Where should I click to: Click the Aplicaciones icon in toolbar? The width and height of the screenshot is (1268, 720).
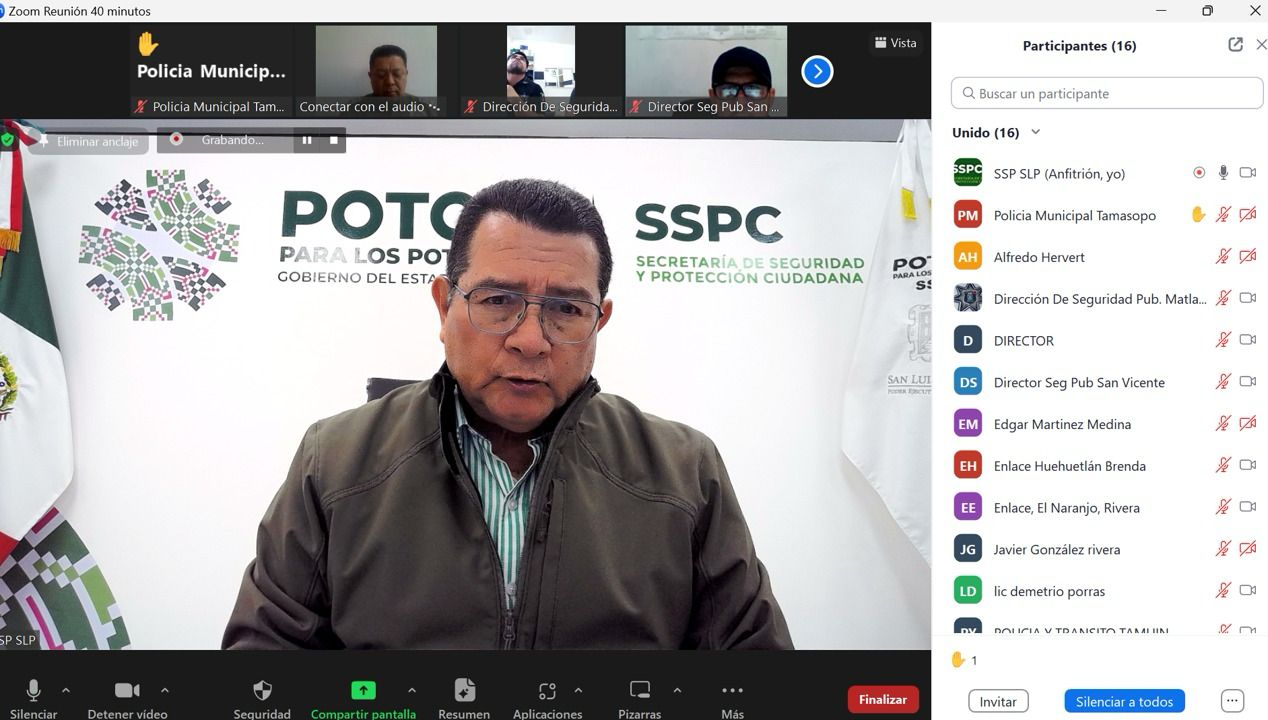pos(547,691)
